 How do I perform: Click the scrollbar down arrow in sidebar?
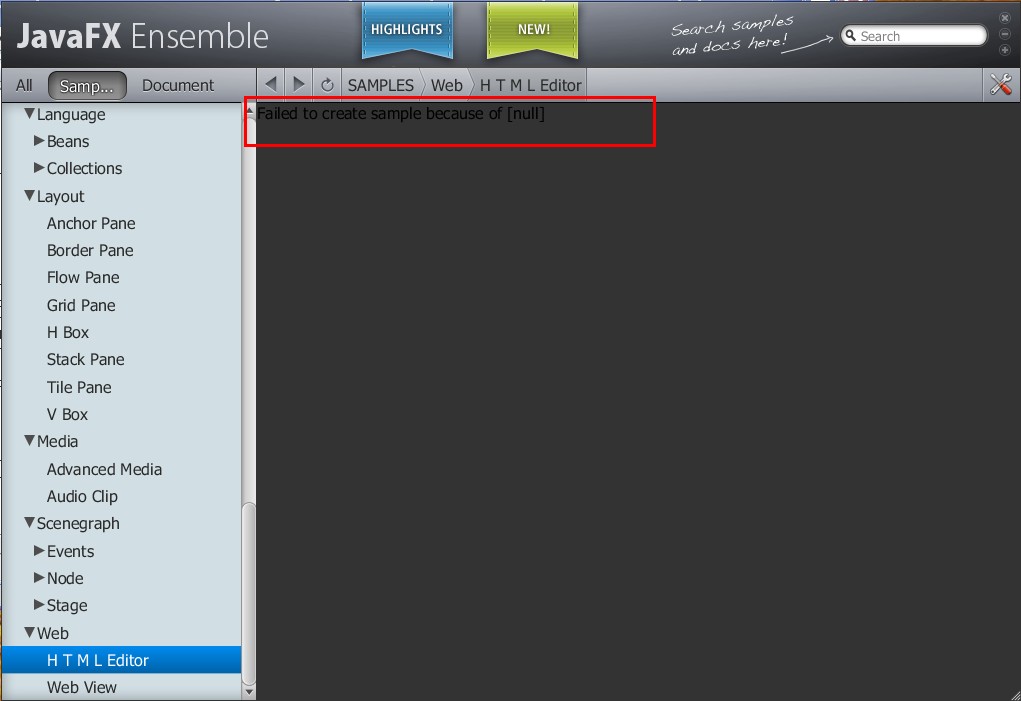248,691
